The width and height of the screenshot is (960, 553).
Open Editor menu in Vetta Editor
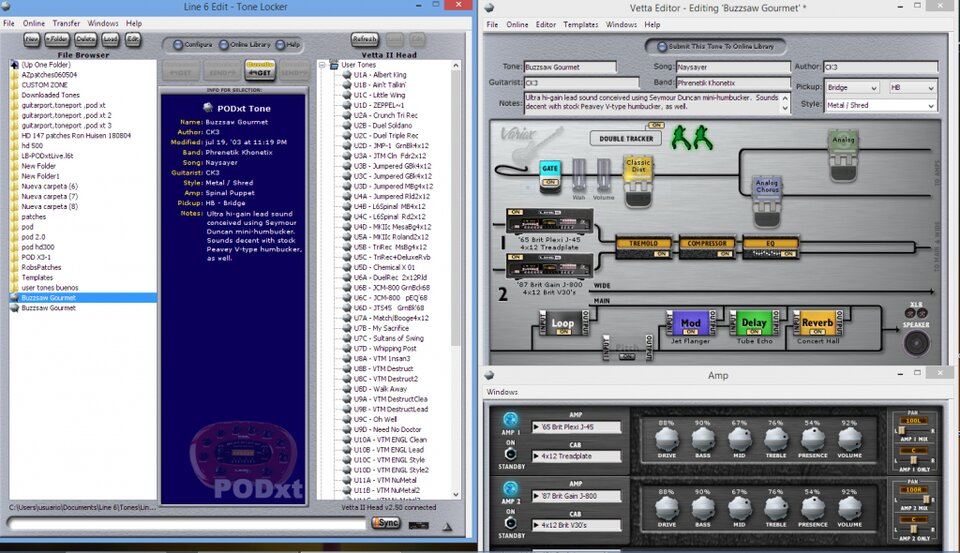pos(546,24)
